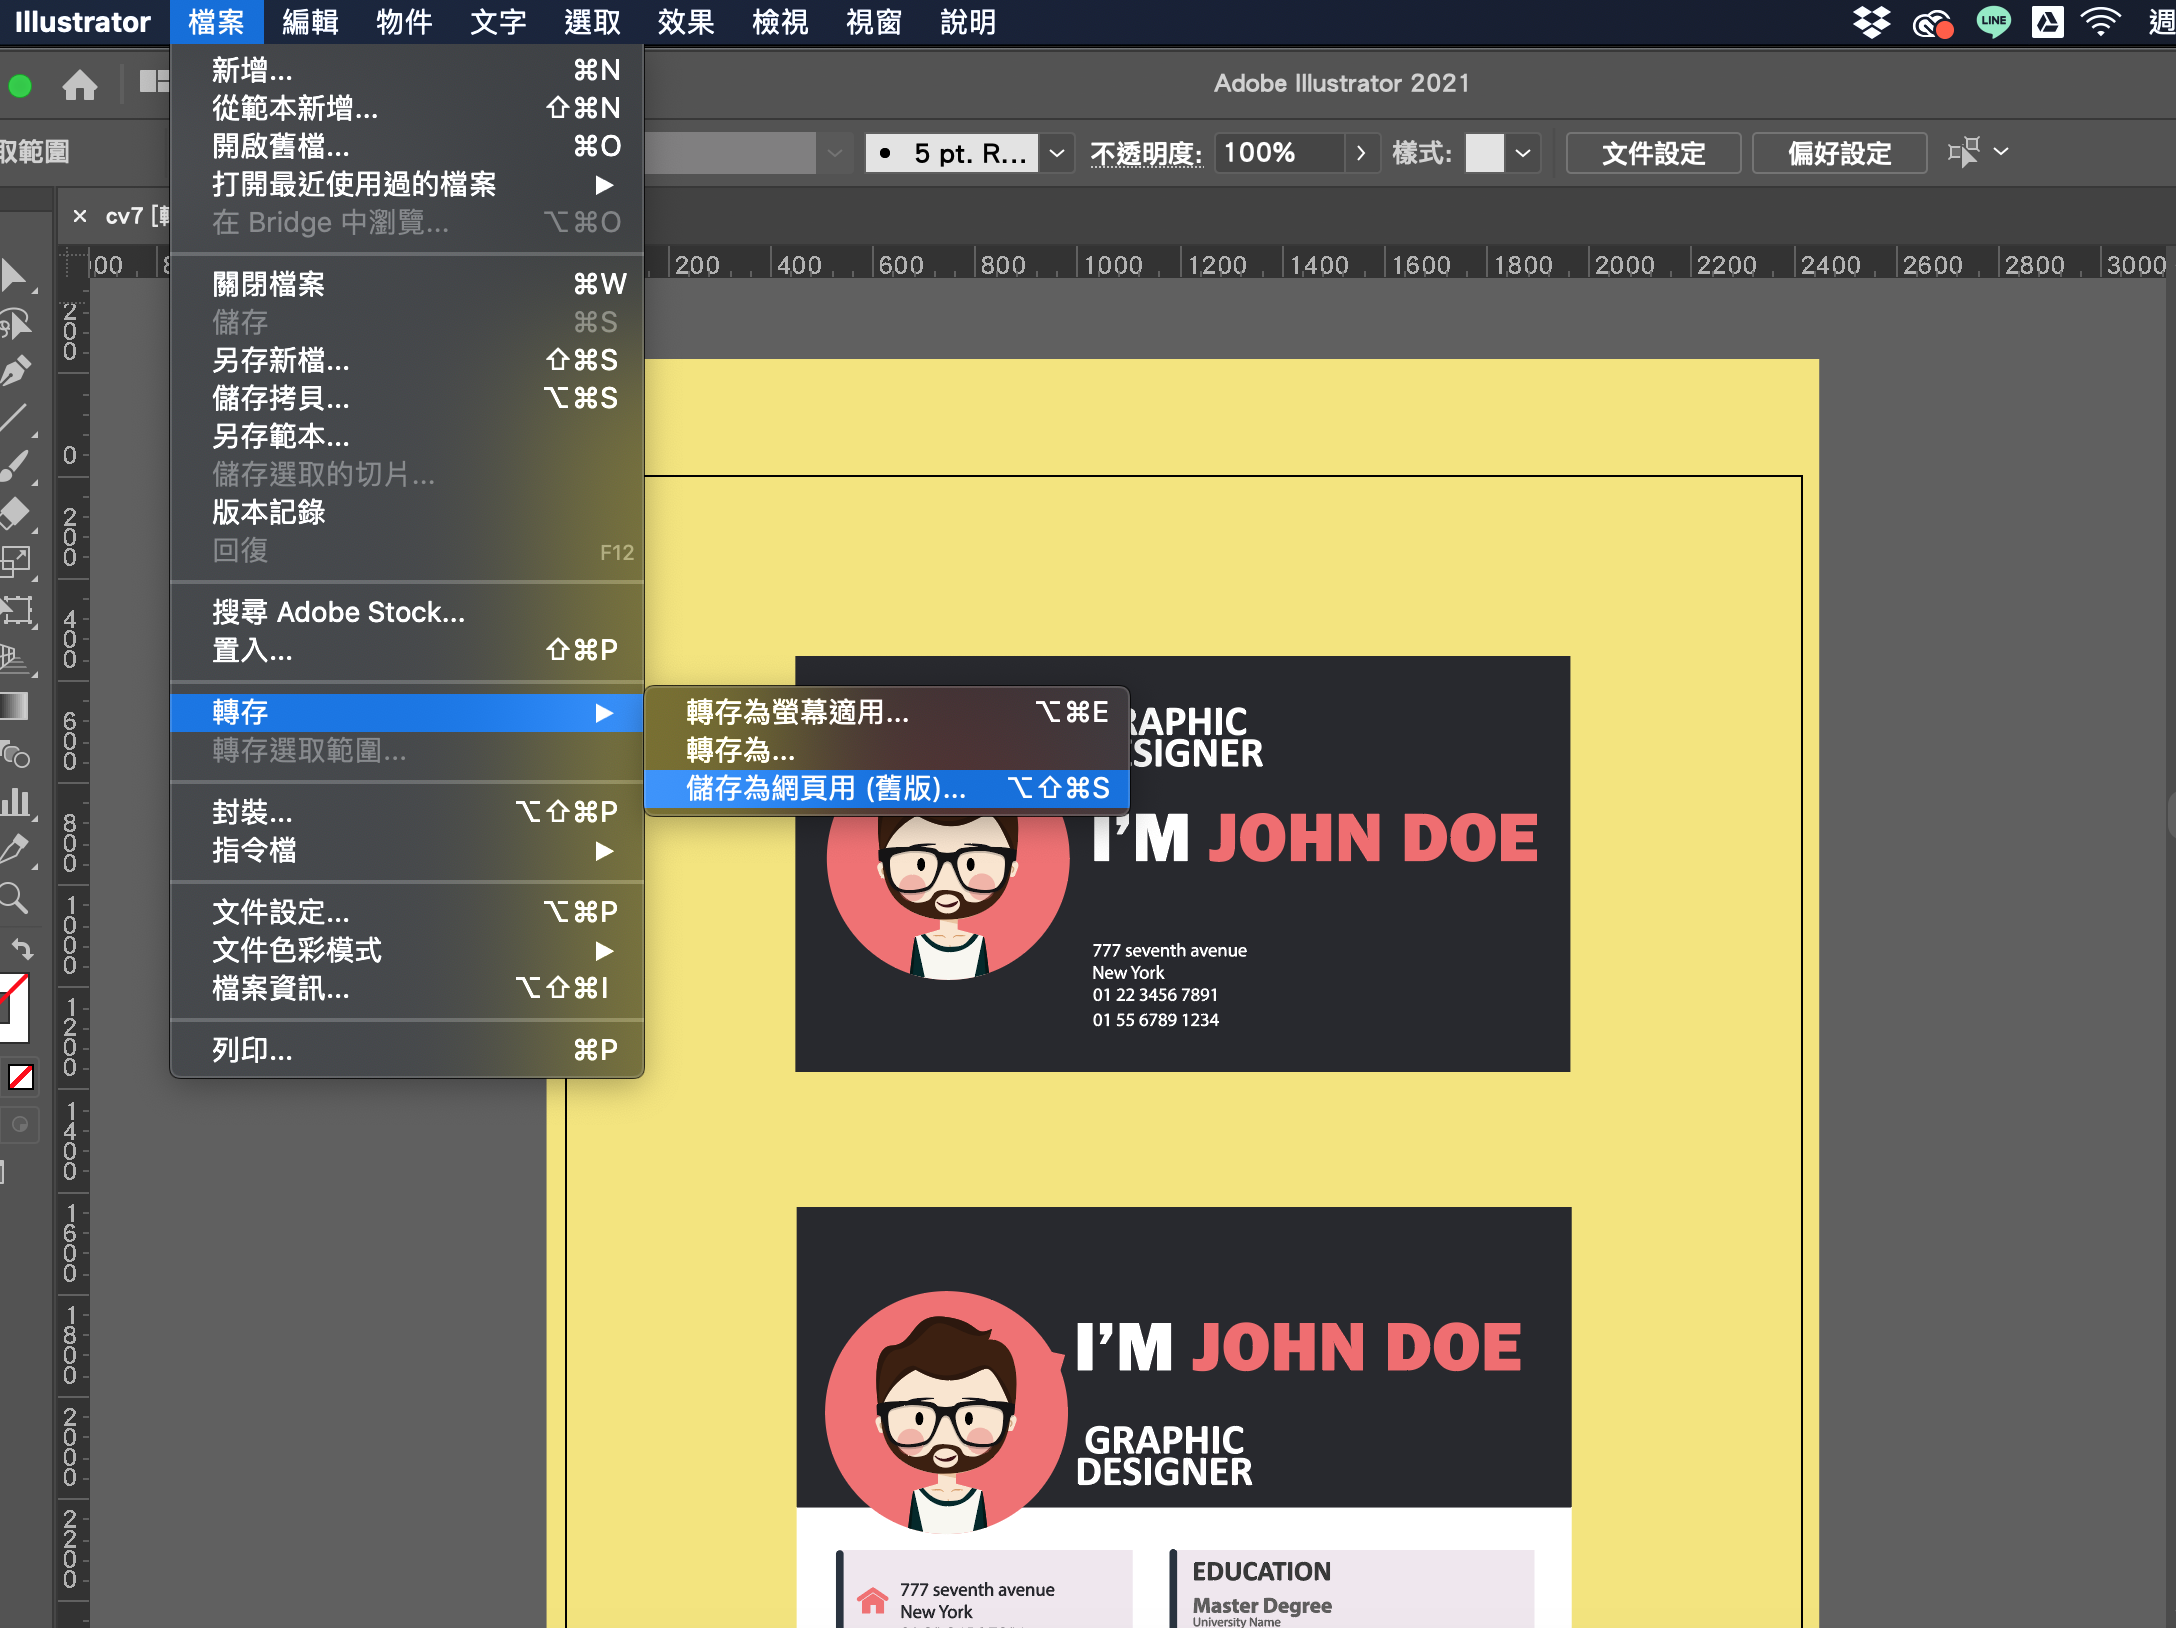Click the Home icon
The width and height of the screenshot is (2176, 1628).
pos(80,86)
